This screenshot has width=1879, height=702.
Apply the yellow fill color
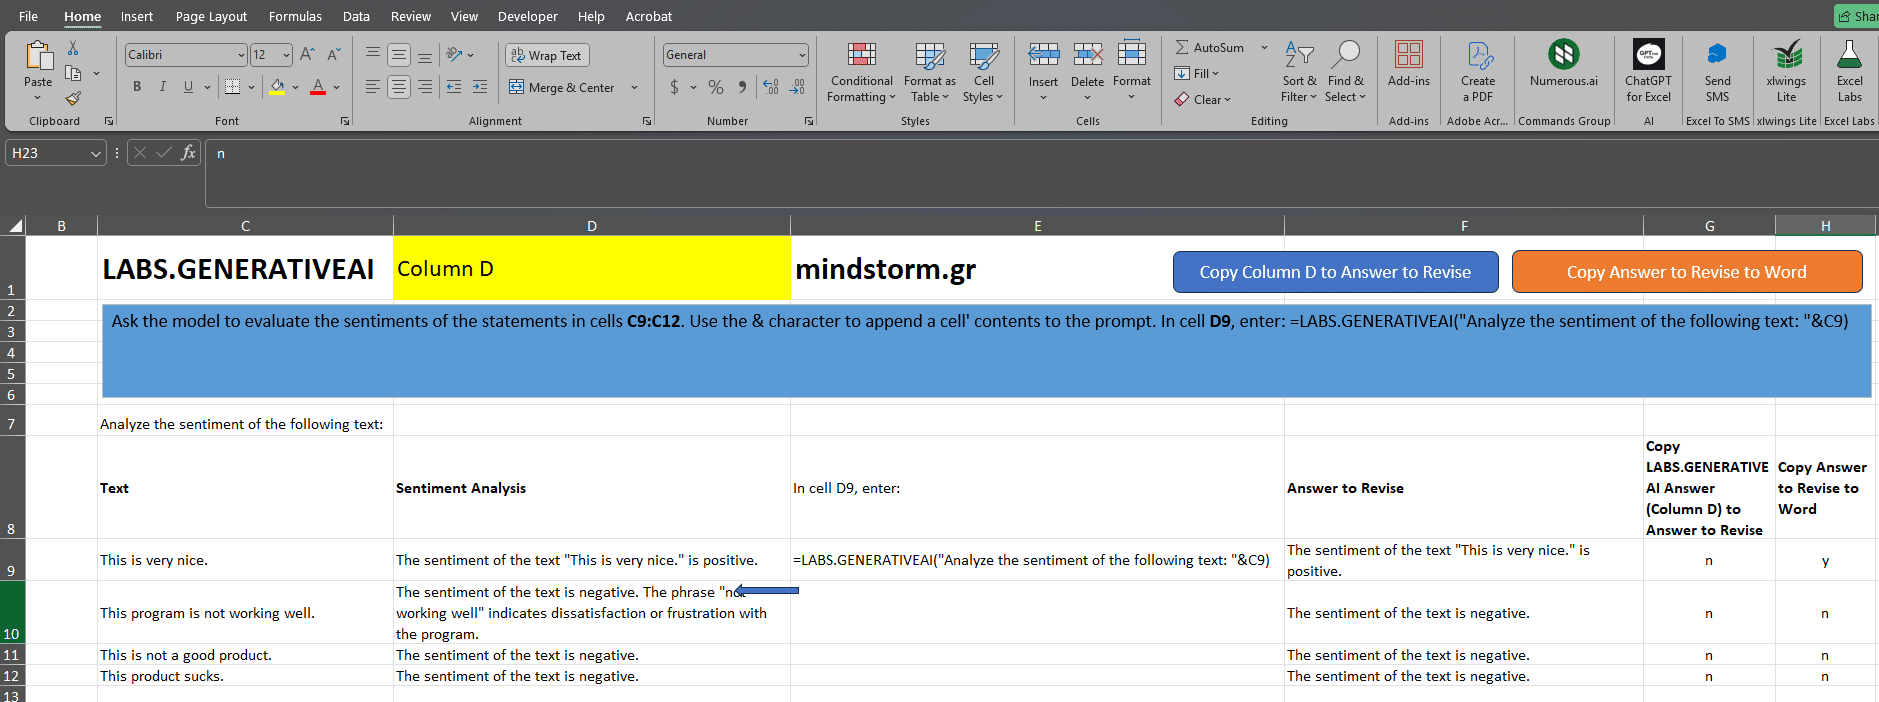(x=277, y=87)
